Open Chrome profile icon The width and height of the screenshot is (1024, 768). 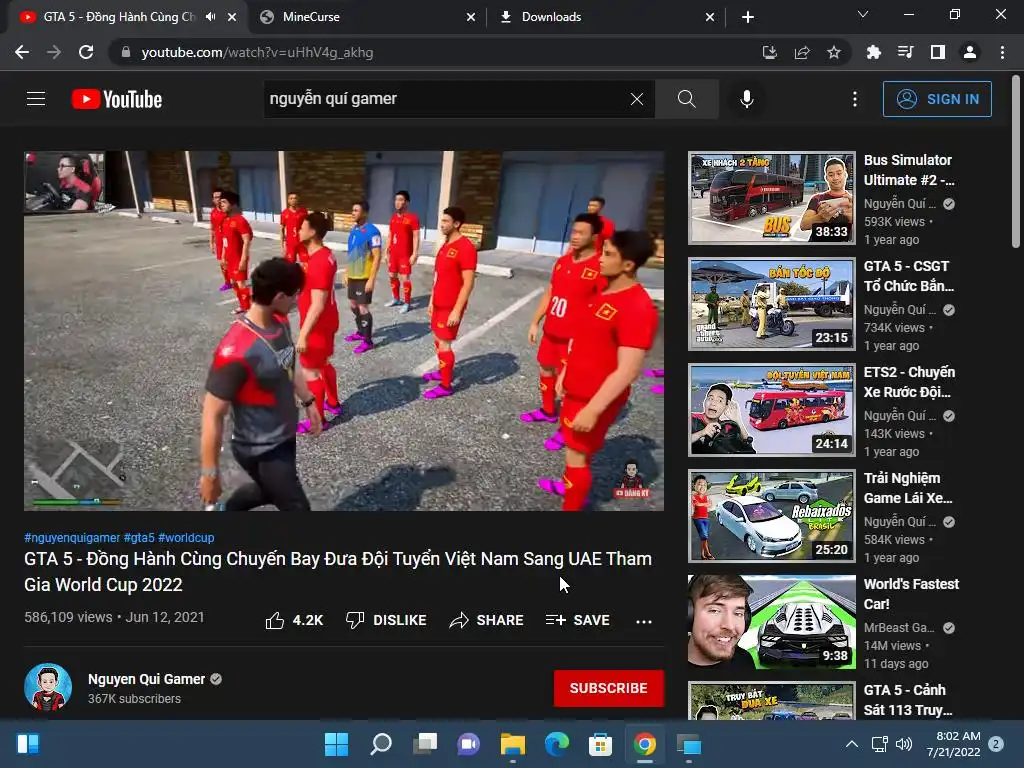pyautogui.click(x=970, y=52)
